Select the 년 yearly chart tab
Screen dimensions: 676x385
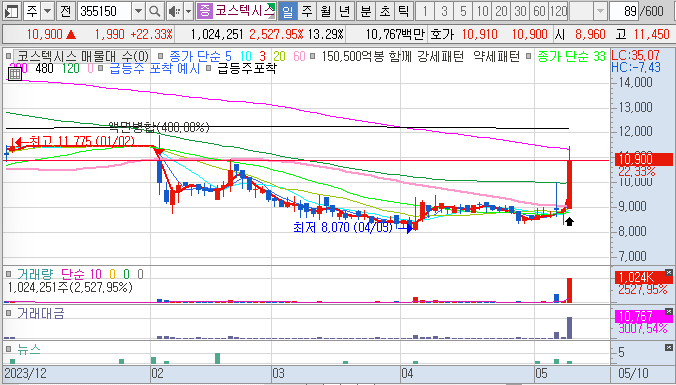(344, 11)
